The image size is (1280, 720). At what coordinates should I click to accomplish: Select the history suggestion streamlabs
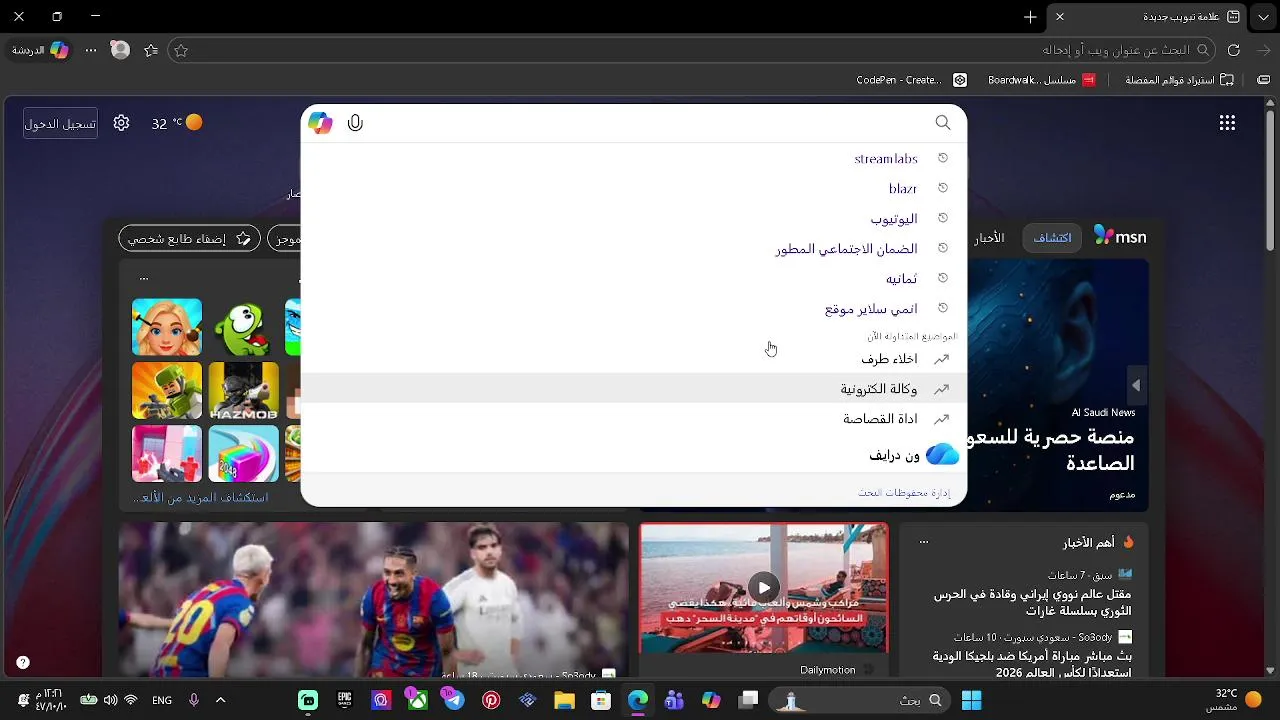click(634, 158)
